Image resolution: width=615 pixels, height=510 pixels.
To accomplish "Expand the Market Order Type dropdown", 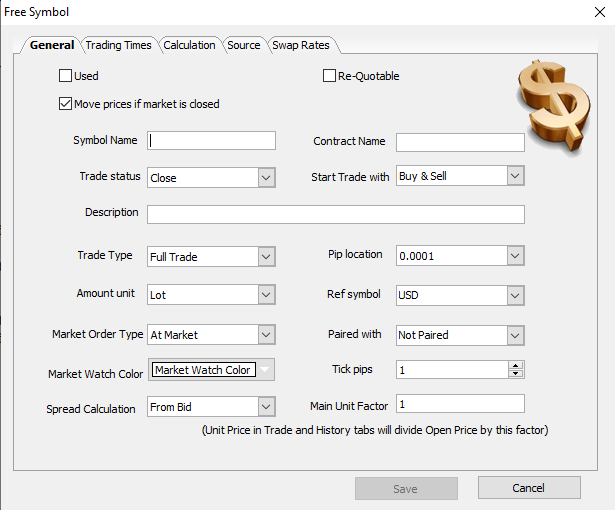I will 211,335.
